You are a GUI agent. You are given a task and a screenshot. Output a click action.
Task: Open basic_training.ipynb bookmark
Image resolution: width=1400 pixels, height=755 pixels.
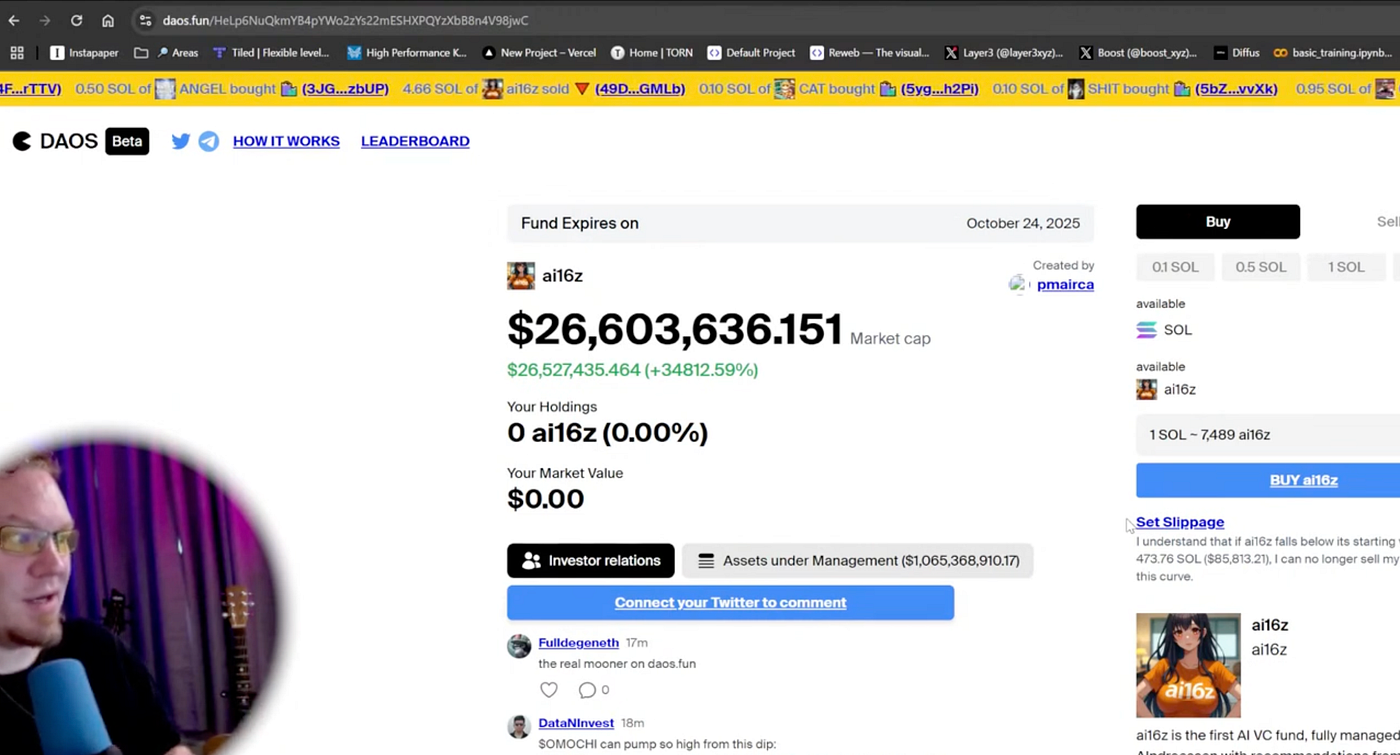(1335, 53)
